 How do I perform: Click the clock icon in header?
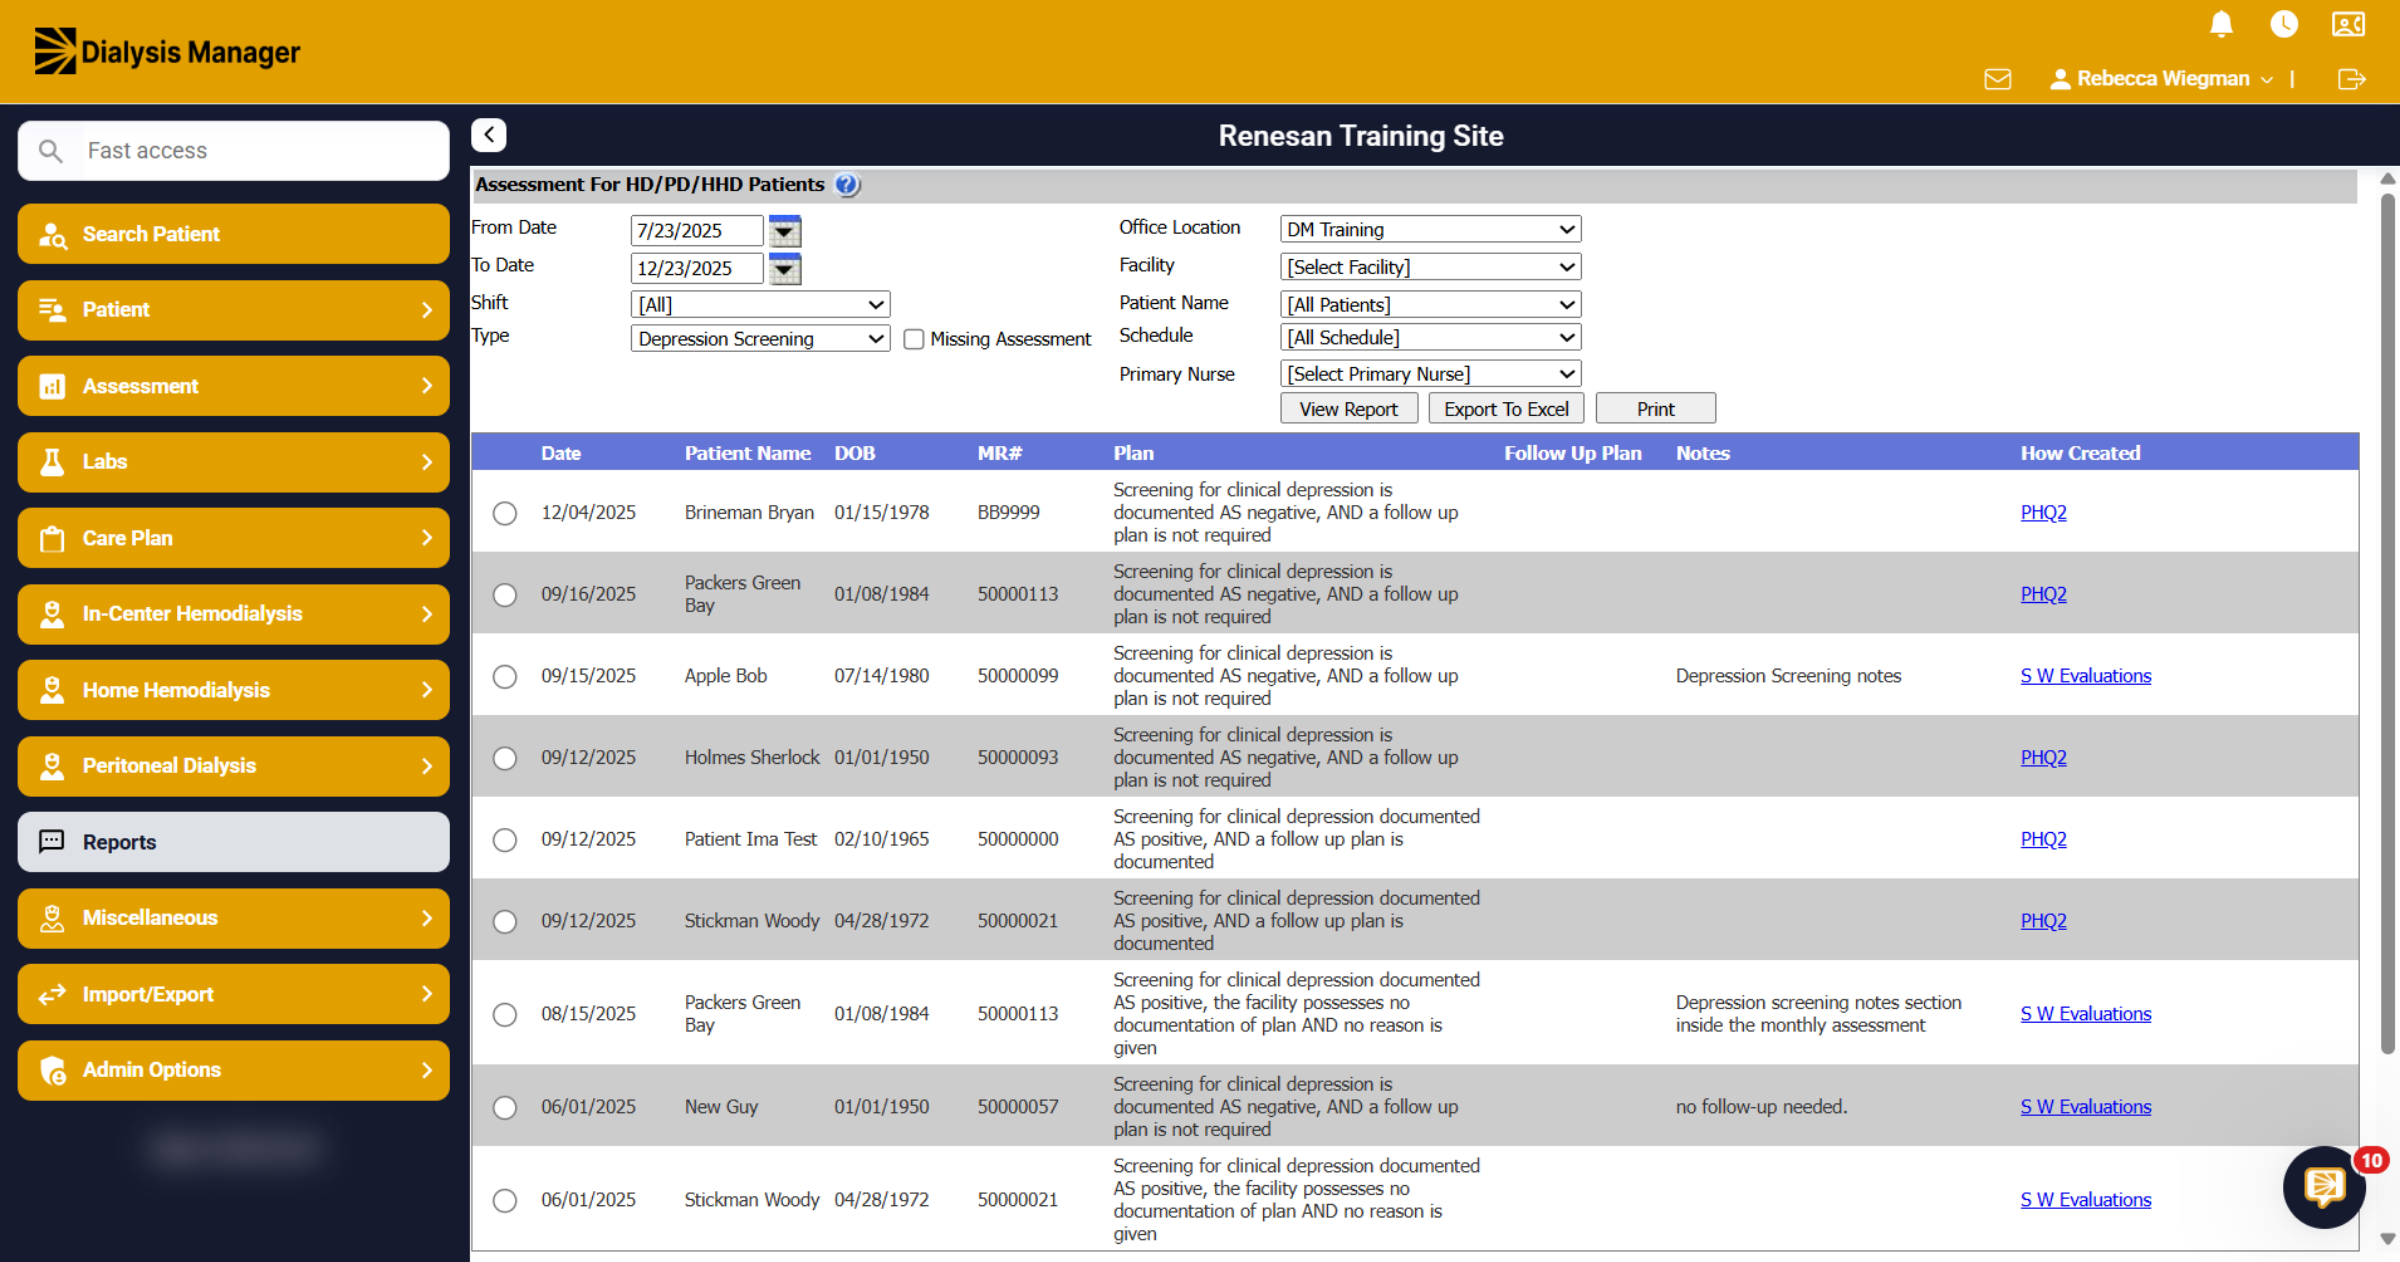pos(2284,24)
